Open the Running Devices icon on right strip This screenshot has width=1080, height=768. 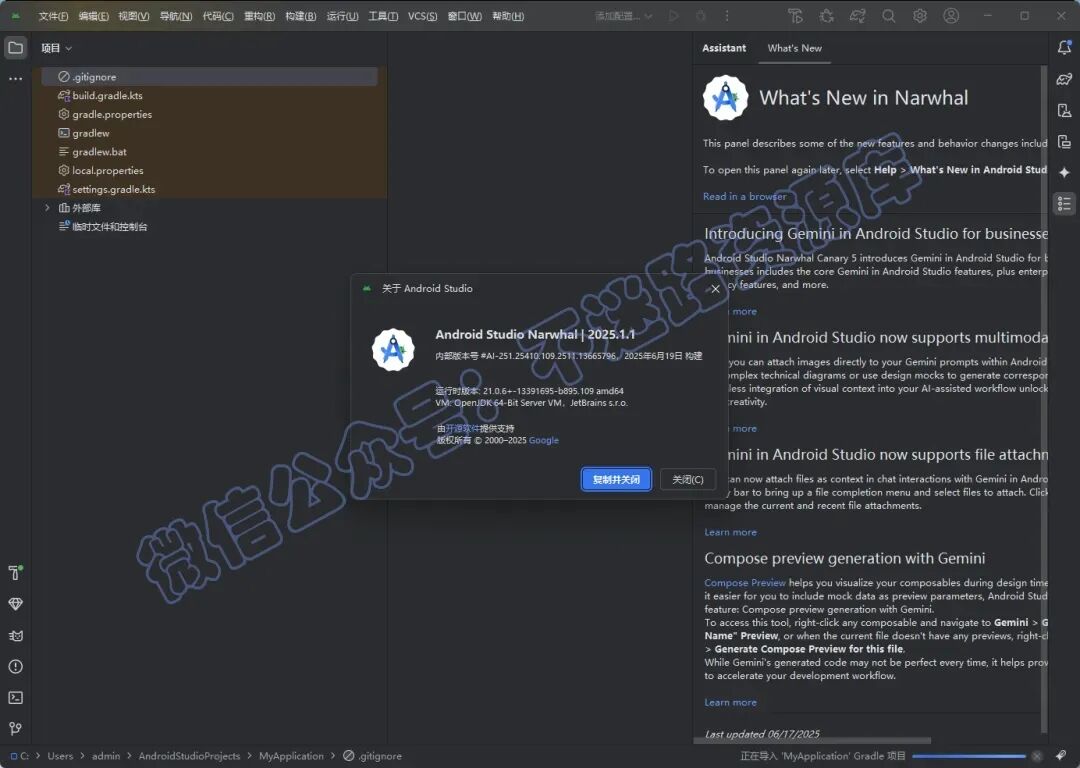[x=1064, y=142]
